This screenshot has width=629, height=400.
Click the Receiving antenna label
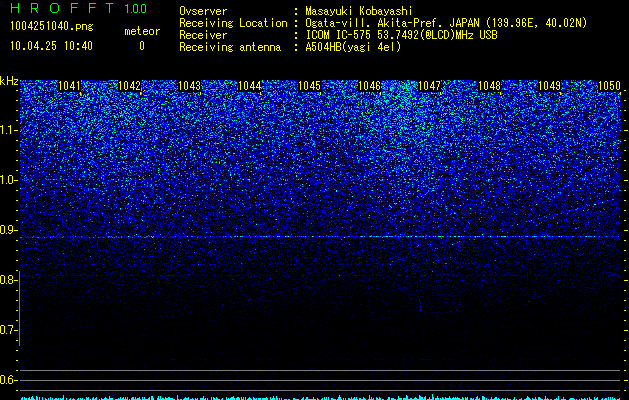coord(230,47)
